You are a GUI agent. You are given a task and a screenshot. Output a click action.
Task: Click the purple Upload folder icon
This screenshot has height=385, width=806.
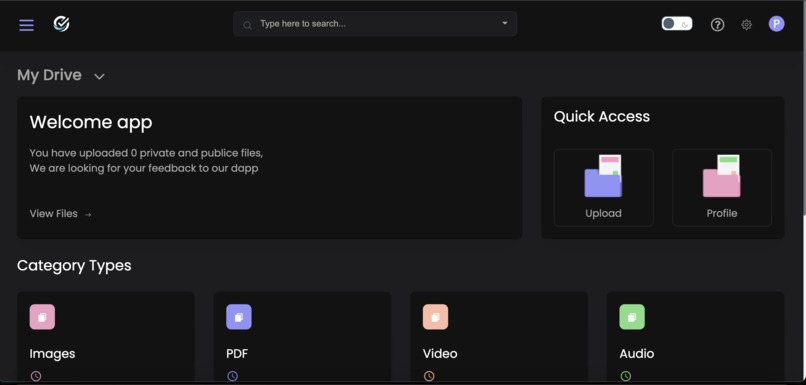tap(603, 176)
